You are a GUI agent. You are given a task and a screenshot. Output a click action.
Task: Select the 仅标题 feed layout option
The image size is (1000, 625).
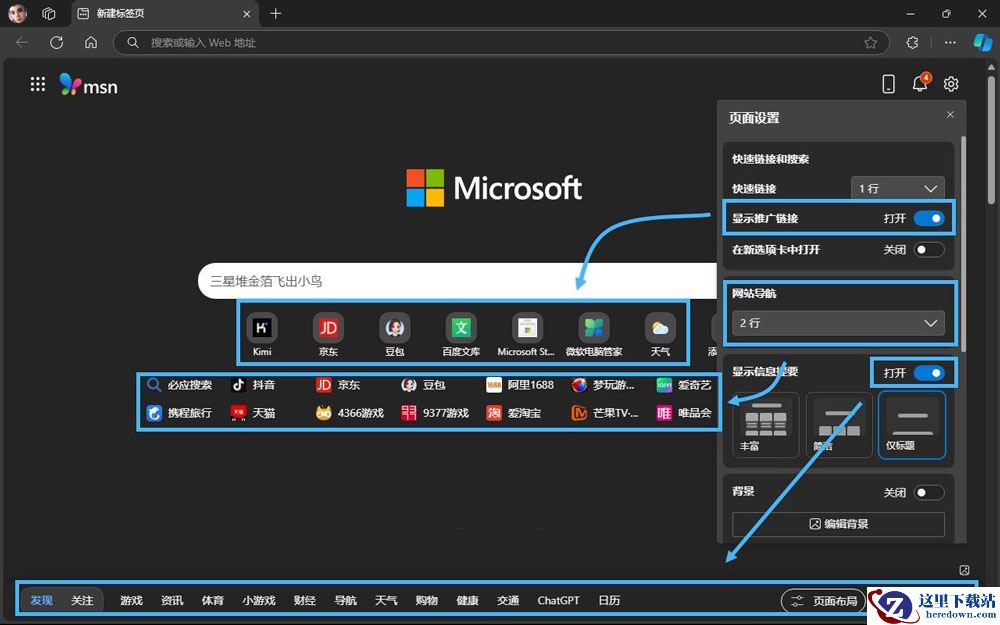(912, 425)
